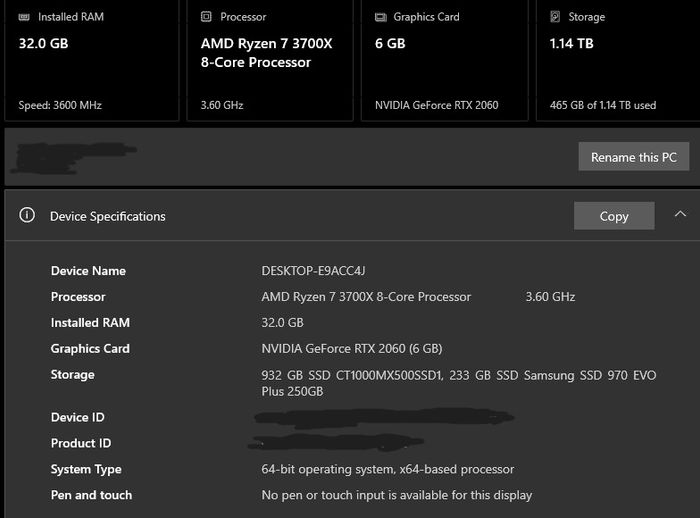This screenshot has width=700, height=518.
Task: Click the Graphics Card icon
Action: pyautogui.click(x=380, y=17)
